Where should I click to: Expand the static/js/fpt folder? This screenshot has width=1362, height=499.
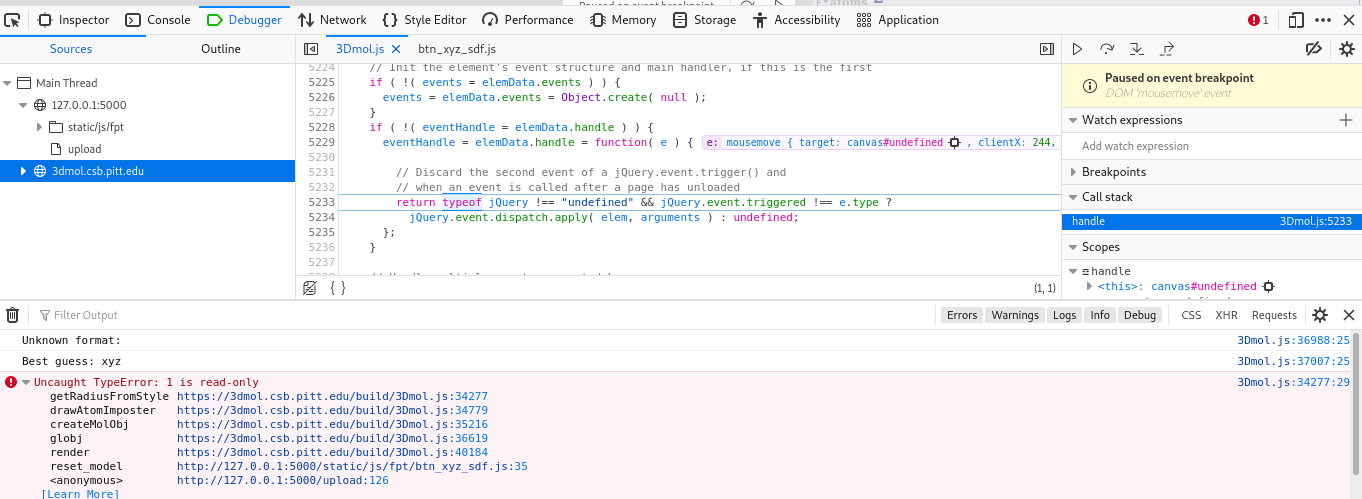tap(40, 127)
